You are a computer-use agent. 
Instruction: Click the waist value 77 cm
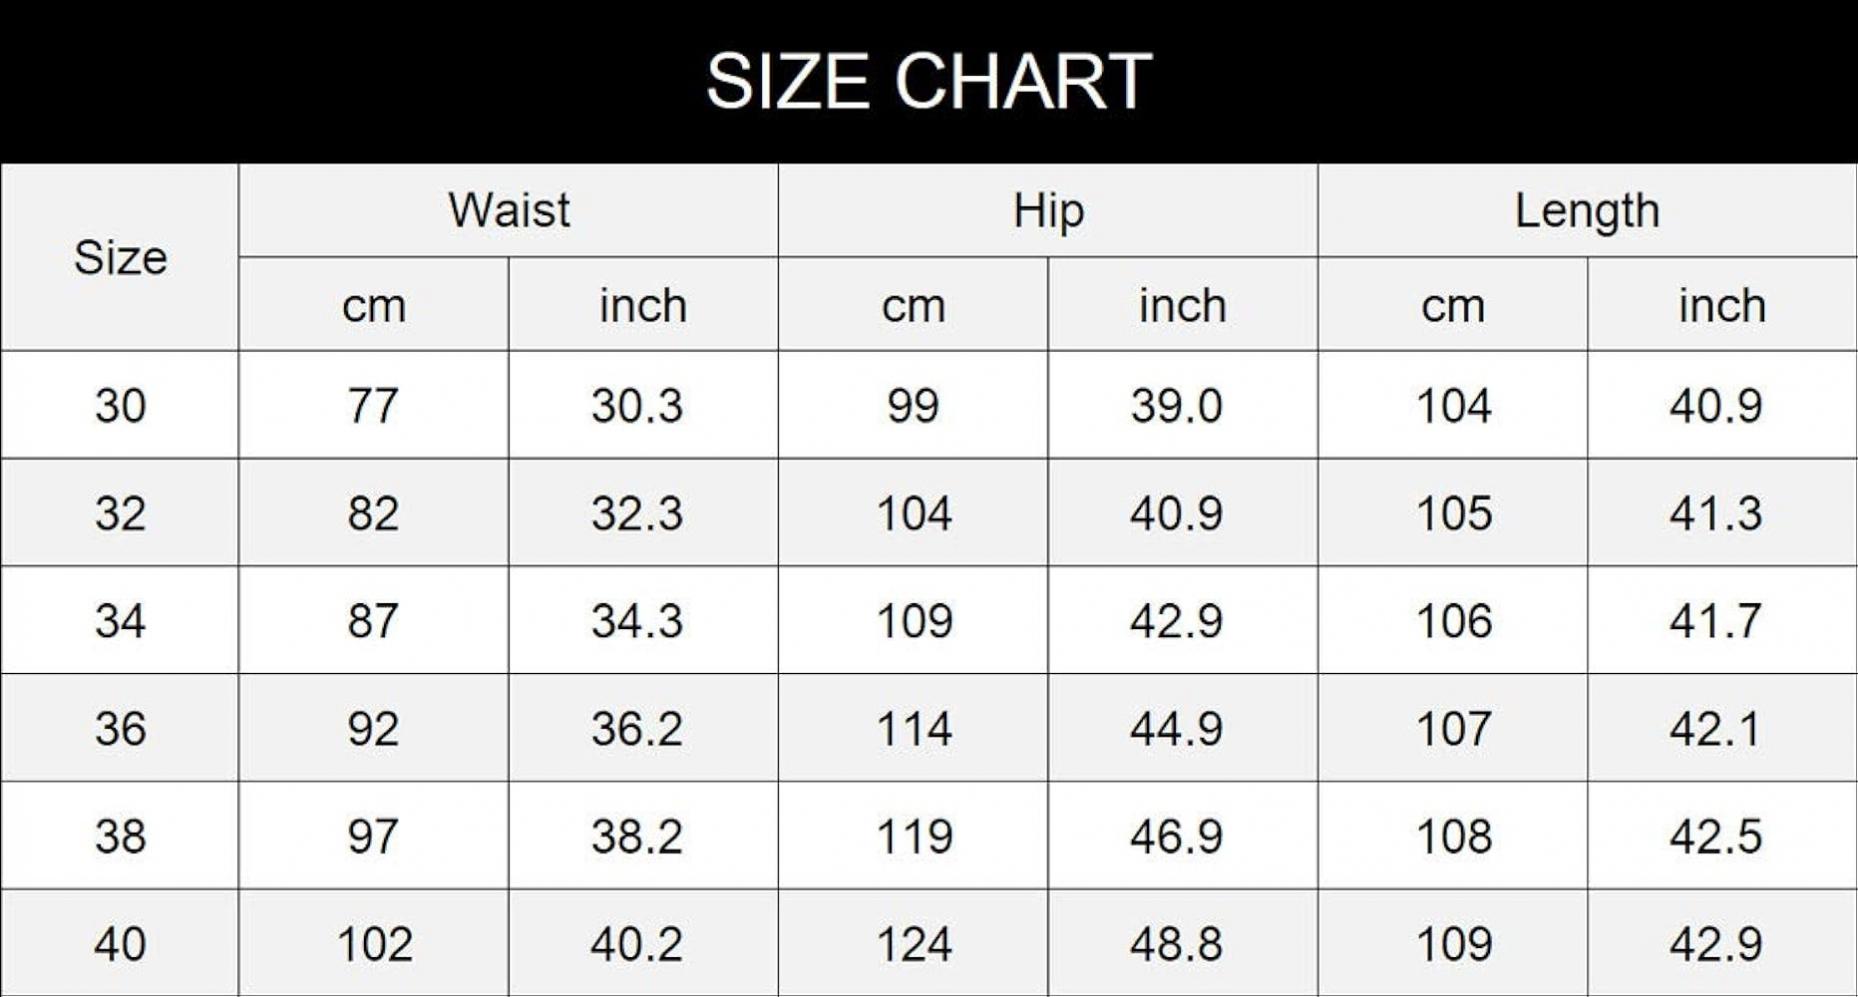[x=373, y=406]
